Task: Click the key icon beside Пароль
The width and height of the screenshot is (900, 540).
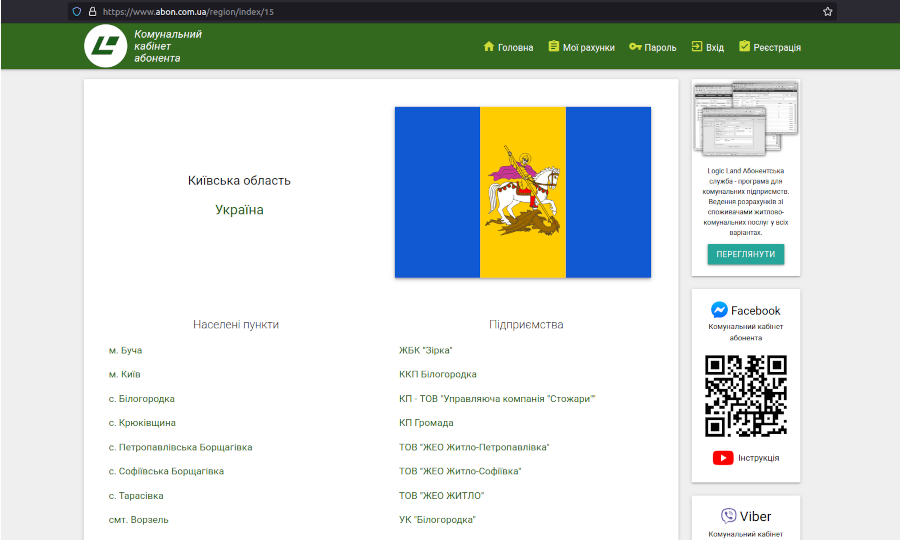Action: (635, 46)
